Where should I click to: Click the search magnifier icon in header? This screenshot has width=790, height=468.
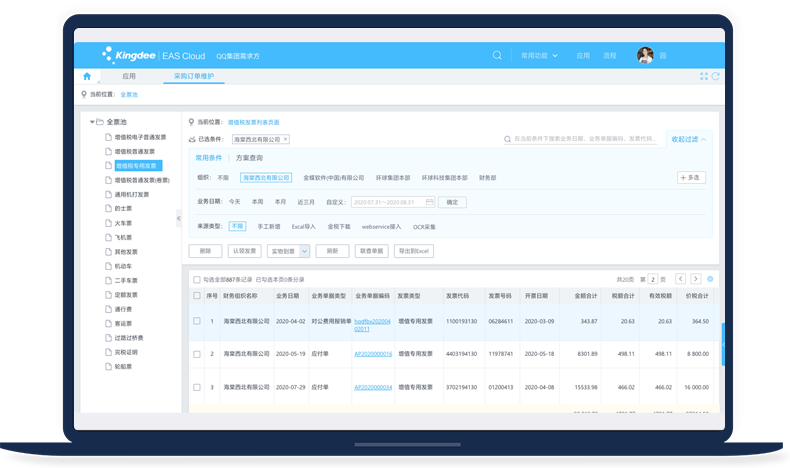497,55
